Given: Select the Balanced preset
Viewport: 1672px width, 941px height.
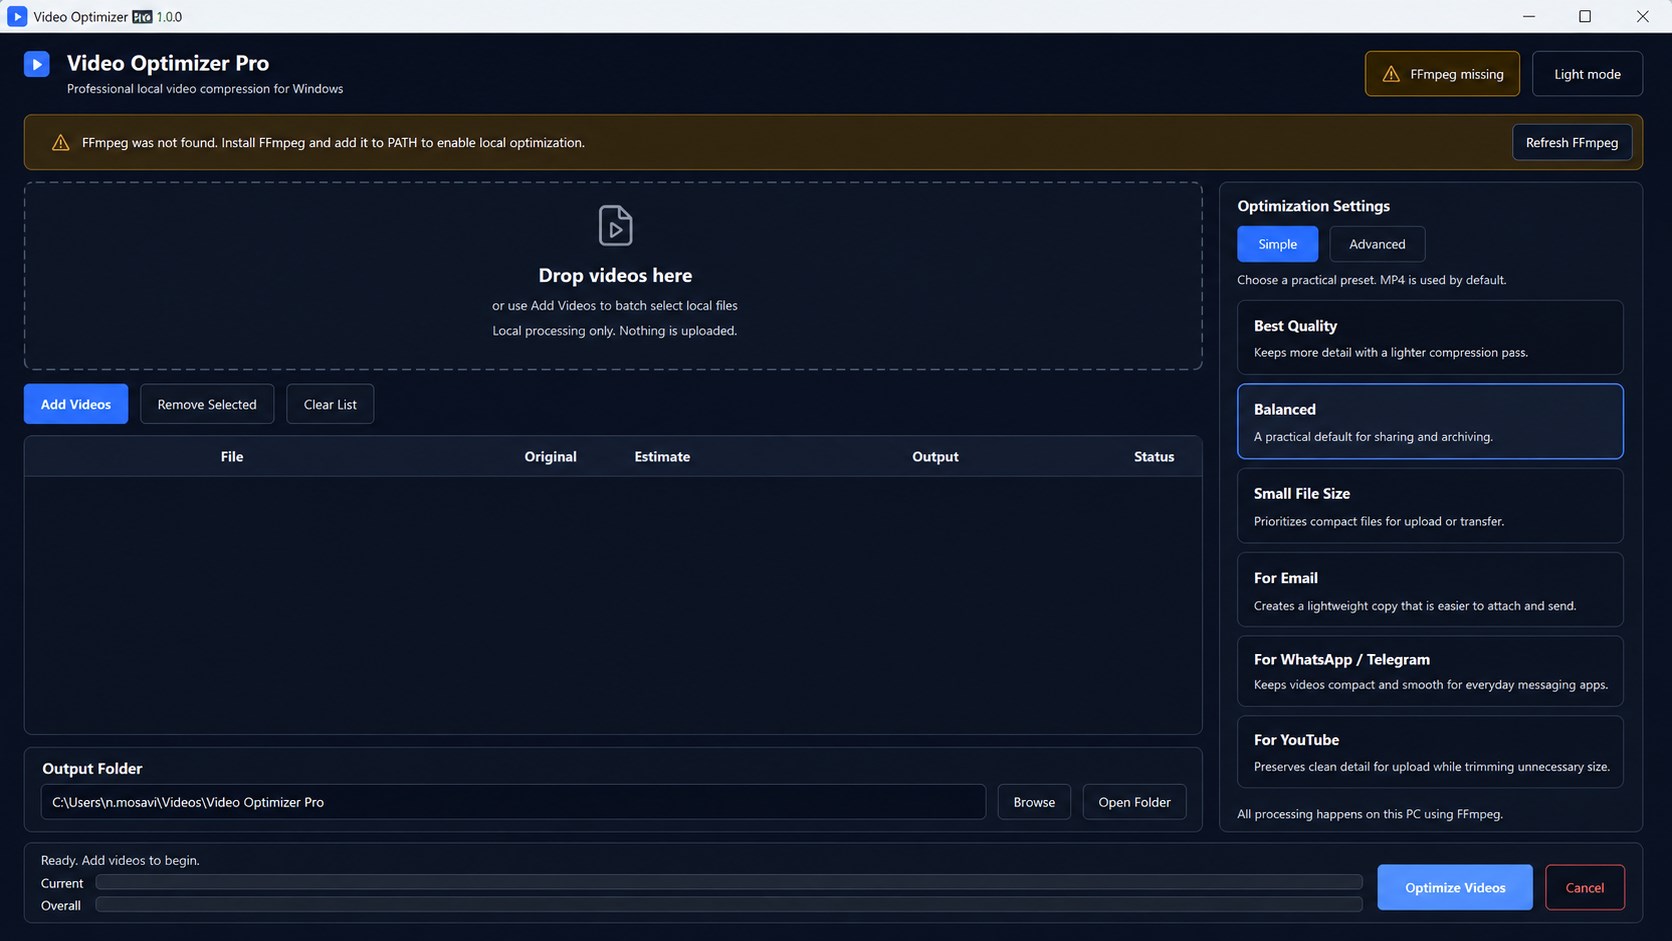Looking at the screenshot, I should click(x=1430, y=422).
